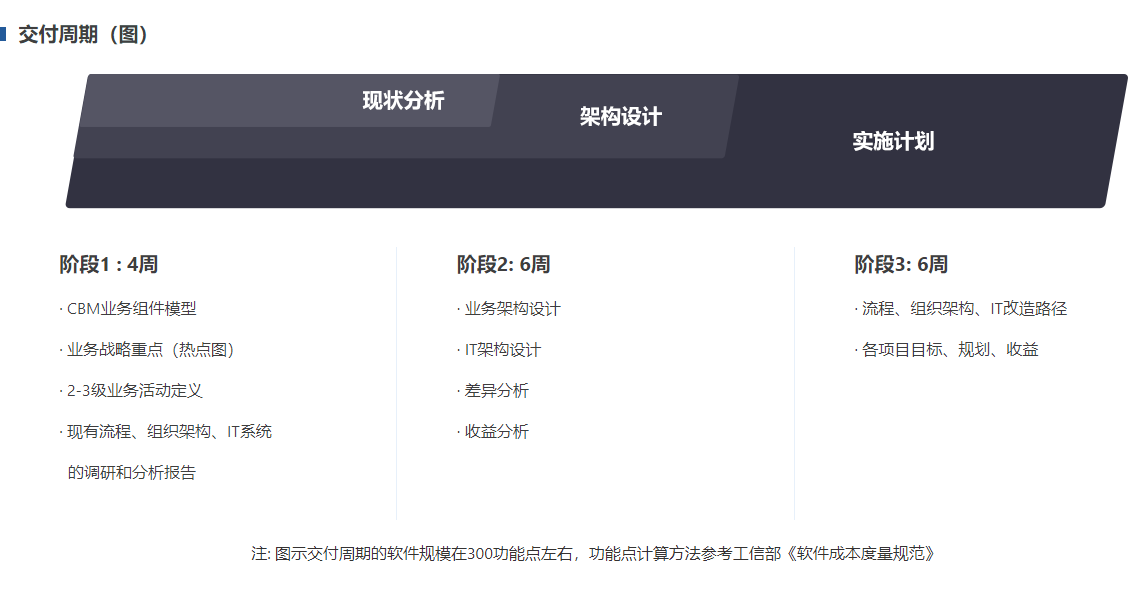Screen dimensions: 1130x594
Task: Click the 业务架构设计 list item
Action: 510,309
